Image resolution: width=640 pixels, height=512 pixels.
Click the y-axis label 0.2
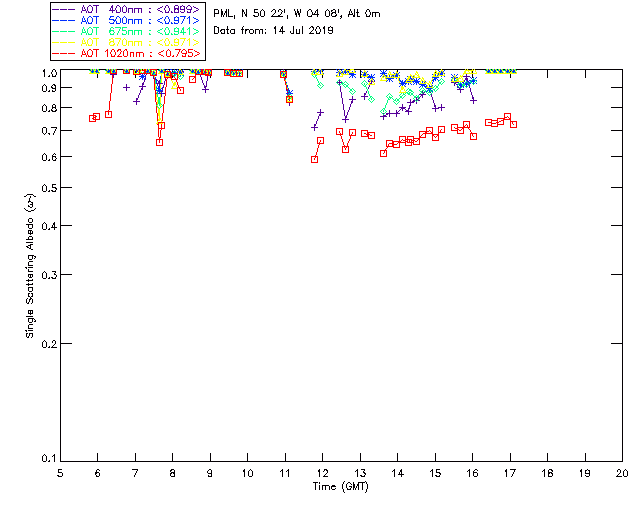[49, 344]
